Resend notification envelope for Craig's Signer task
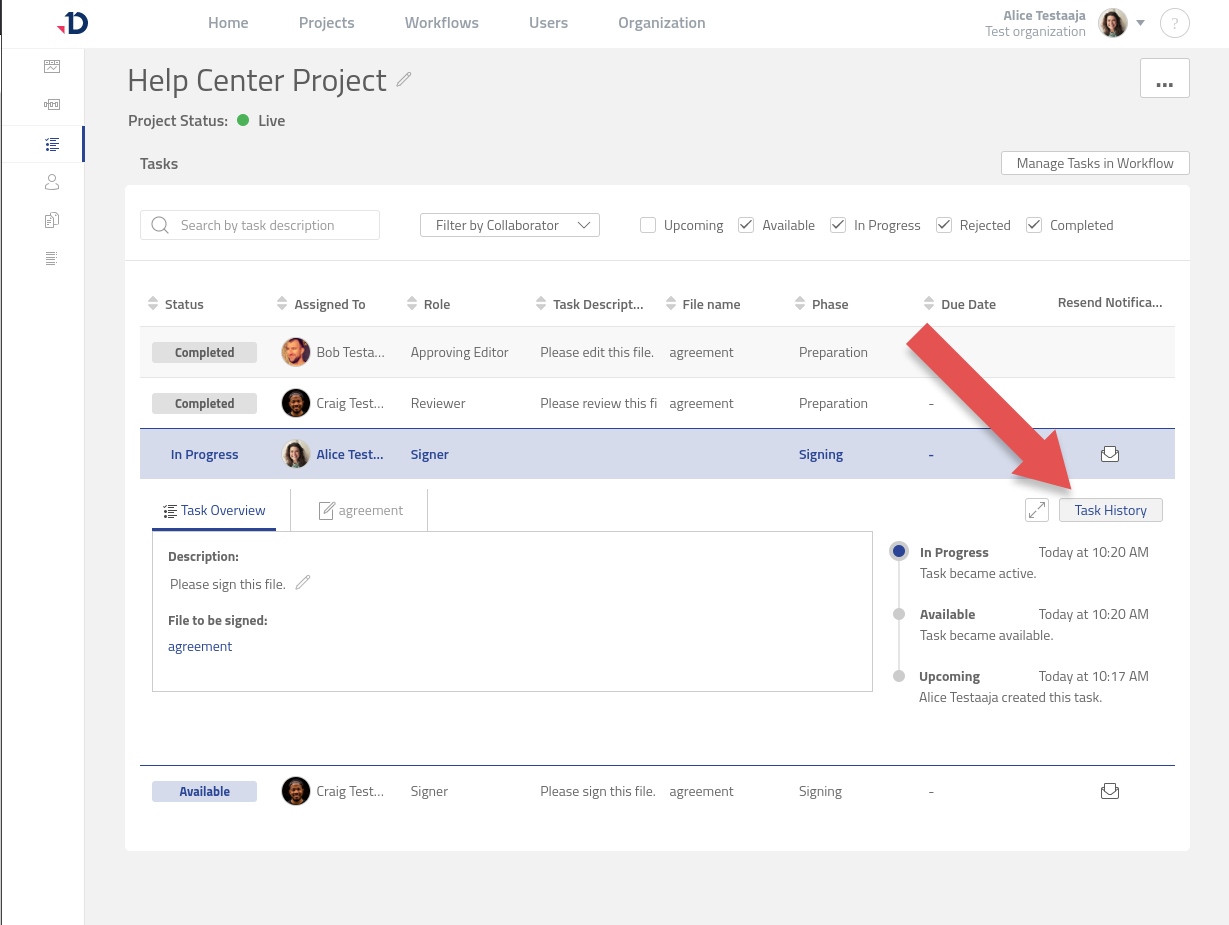Screen dimensions: 1229x925 pyautogui.click(x=1109, y=791)
